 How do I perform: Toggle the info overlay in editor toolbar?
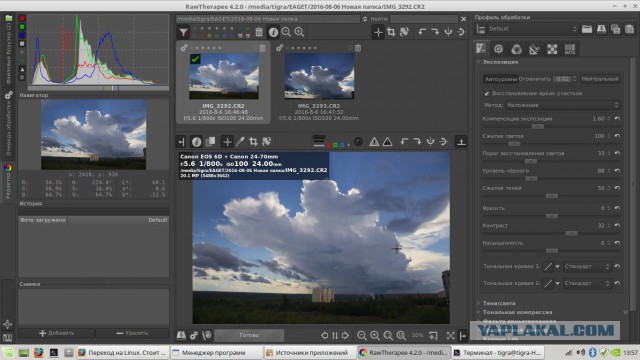(196, 142)
